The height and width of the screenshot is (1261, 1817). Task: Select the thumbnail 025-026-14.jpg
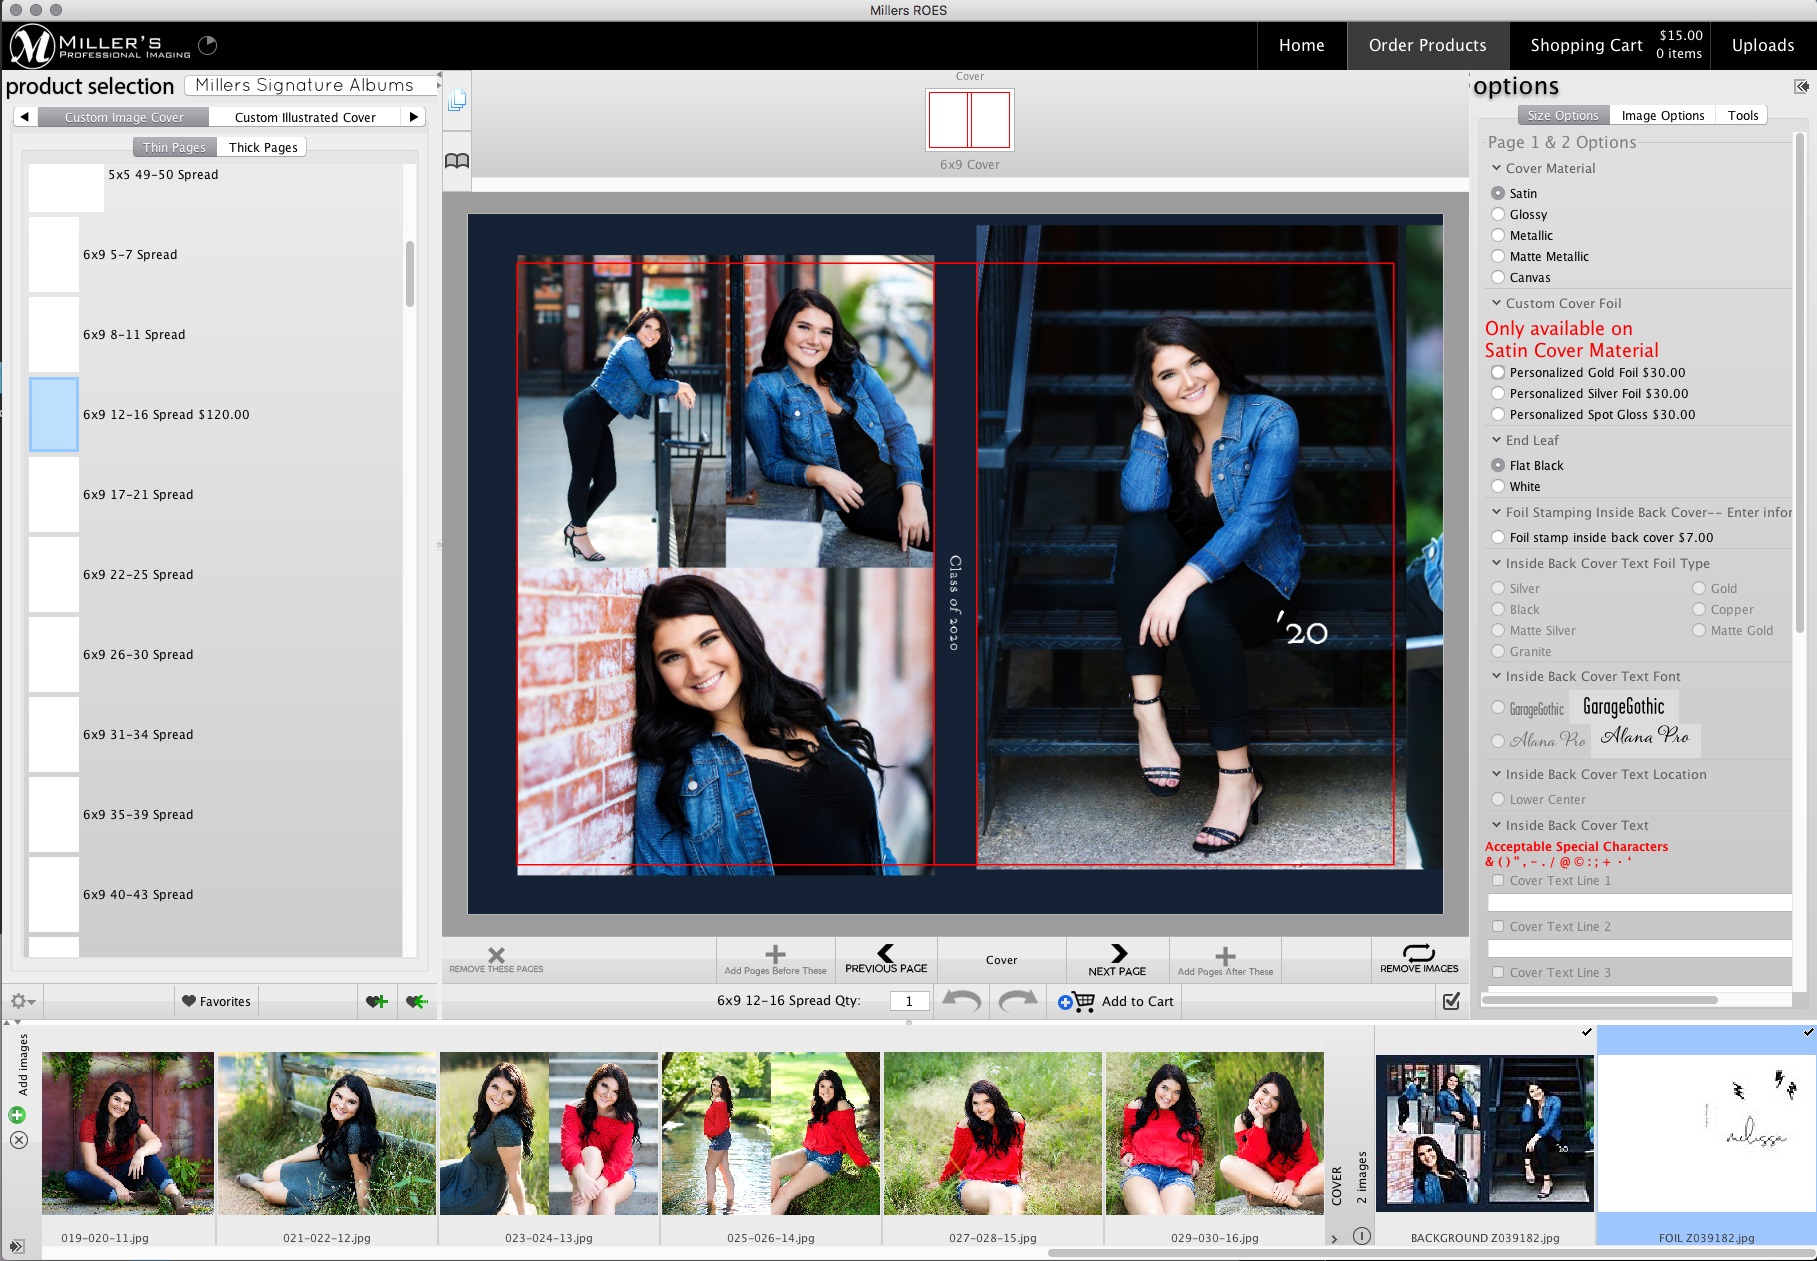[770, 1133]
